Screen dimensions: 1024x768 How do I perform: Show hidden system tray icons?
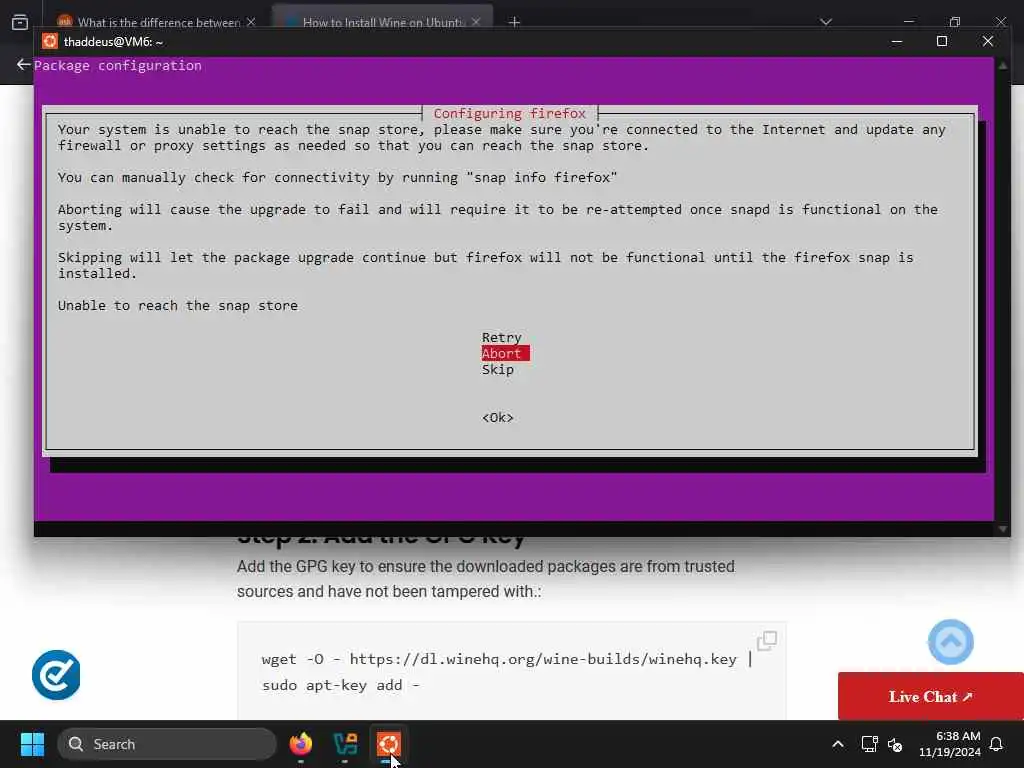click(838, 744)
